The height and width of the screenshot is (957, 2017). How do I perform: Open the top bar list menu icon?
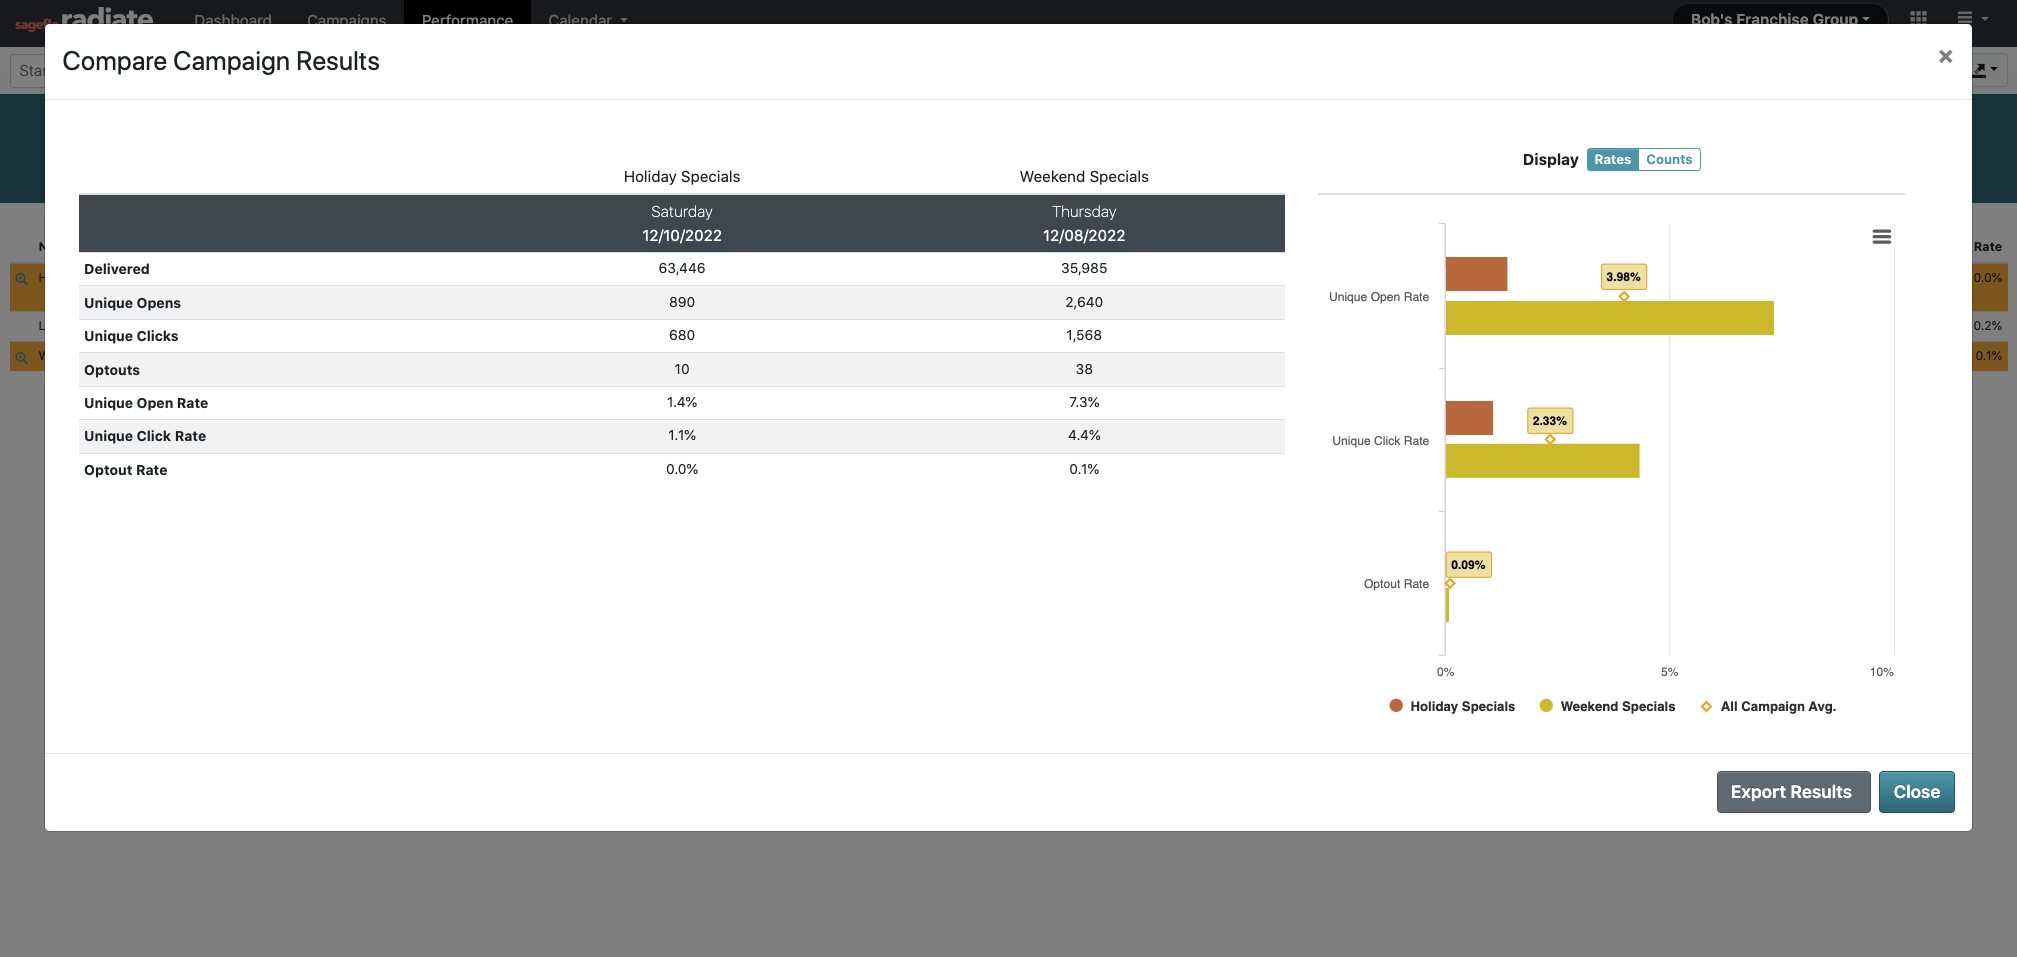(1971, 17)
